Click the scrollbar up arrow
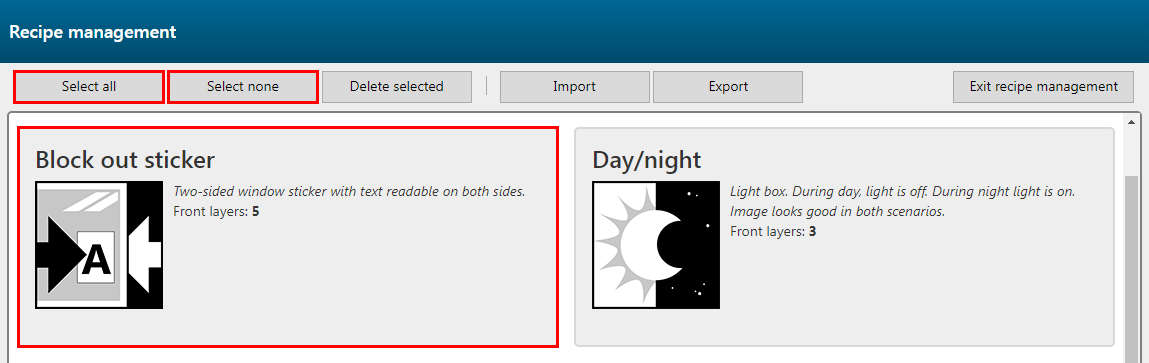 click(1131, 122)
